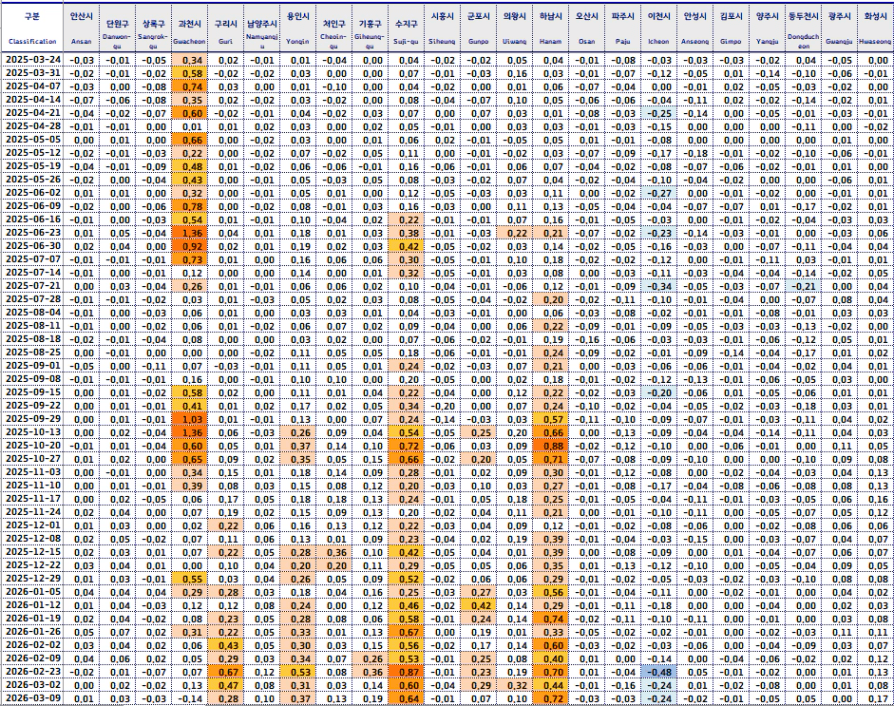Select the 남양주시 Namyangju column header
The height and width of the screenshot is (706, 894).
[x=262, y=27]
